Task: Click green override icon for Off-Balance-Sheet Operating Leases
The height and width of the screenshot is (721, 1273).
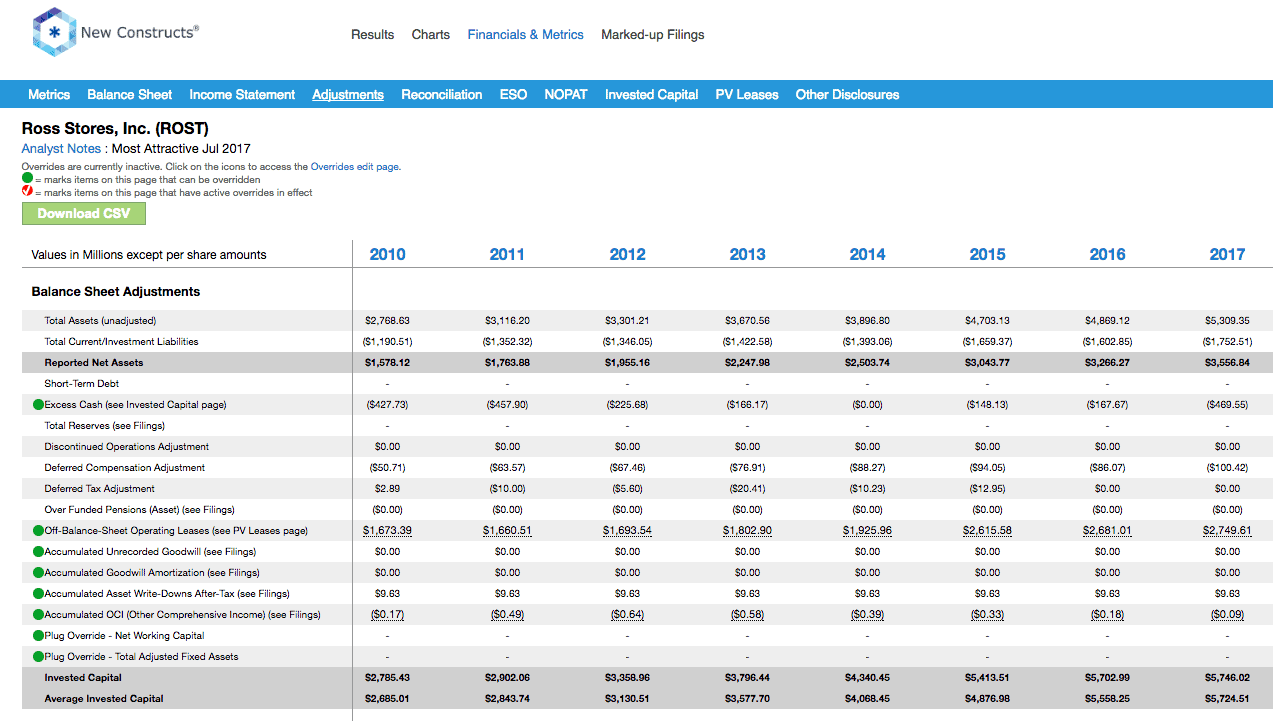Action: click(38, 531)
